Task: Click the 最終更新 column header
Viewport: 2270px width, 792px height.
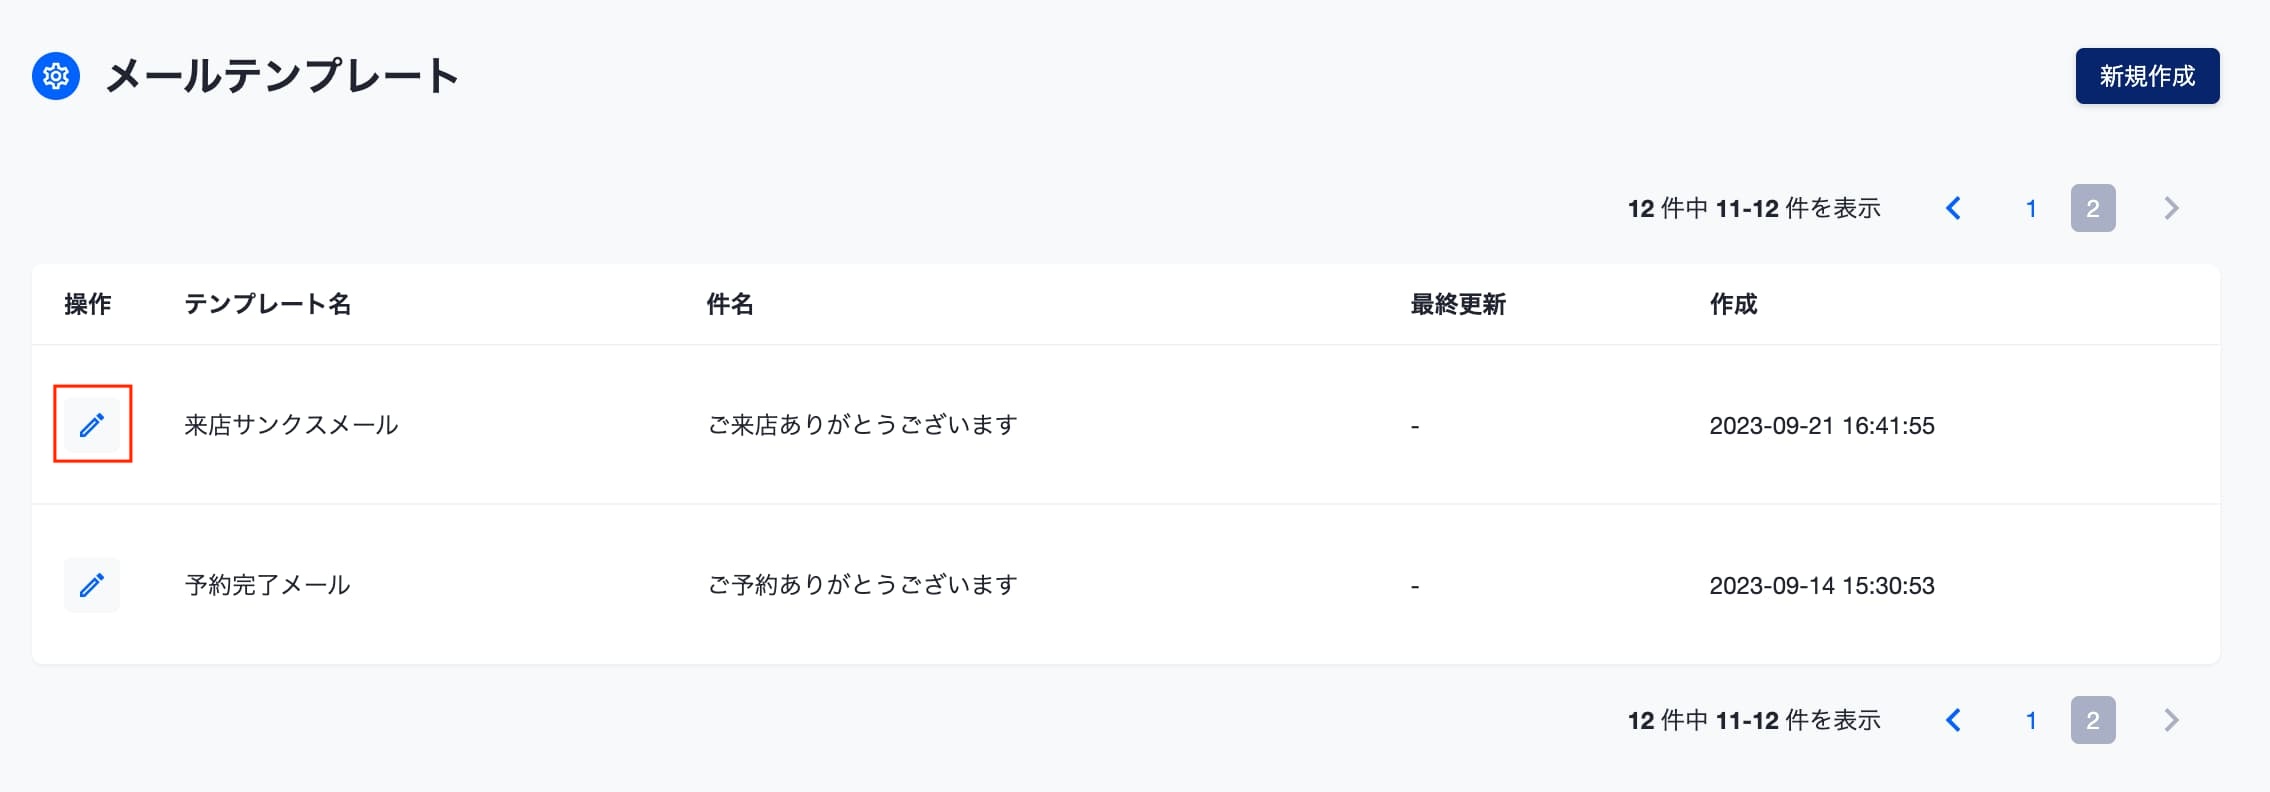Action: [x=1458, y=304]
